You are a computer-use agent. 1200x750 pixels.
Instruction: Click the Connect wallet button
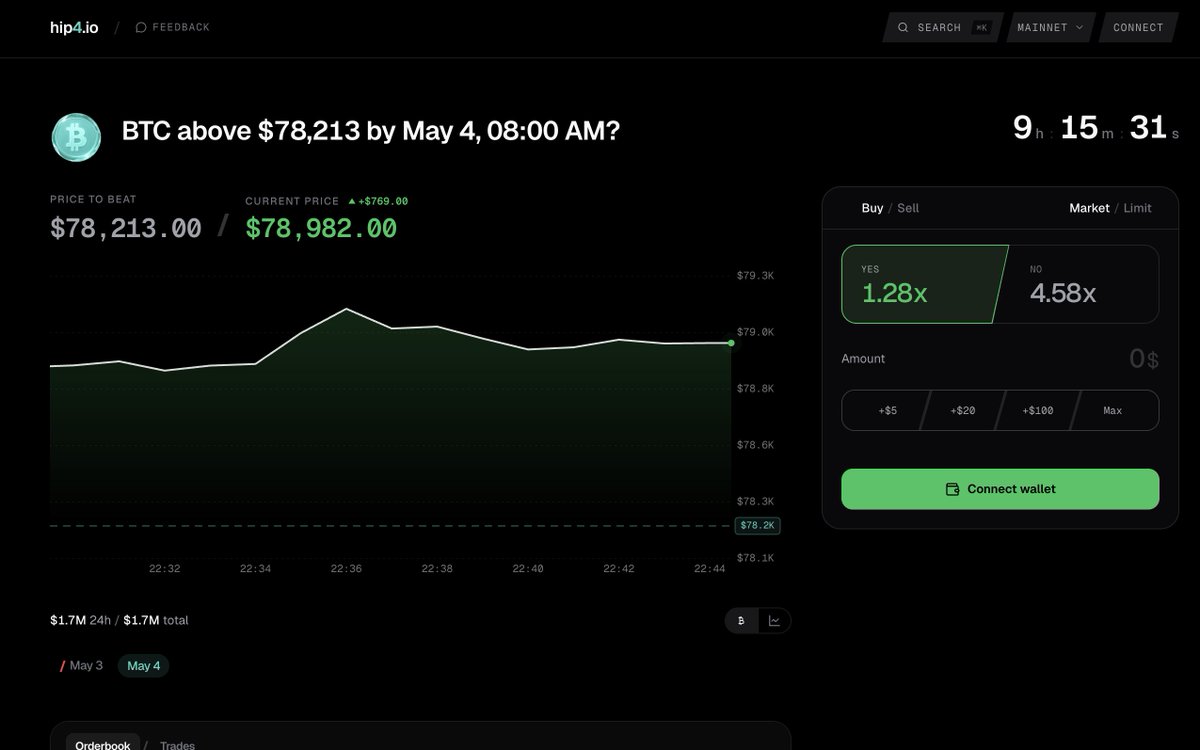1000,489
